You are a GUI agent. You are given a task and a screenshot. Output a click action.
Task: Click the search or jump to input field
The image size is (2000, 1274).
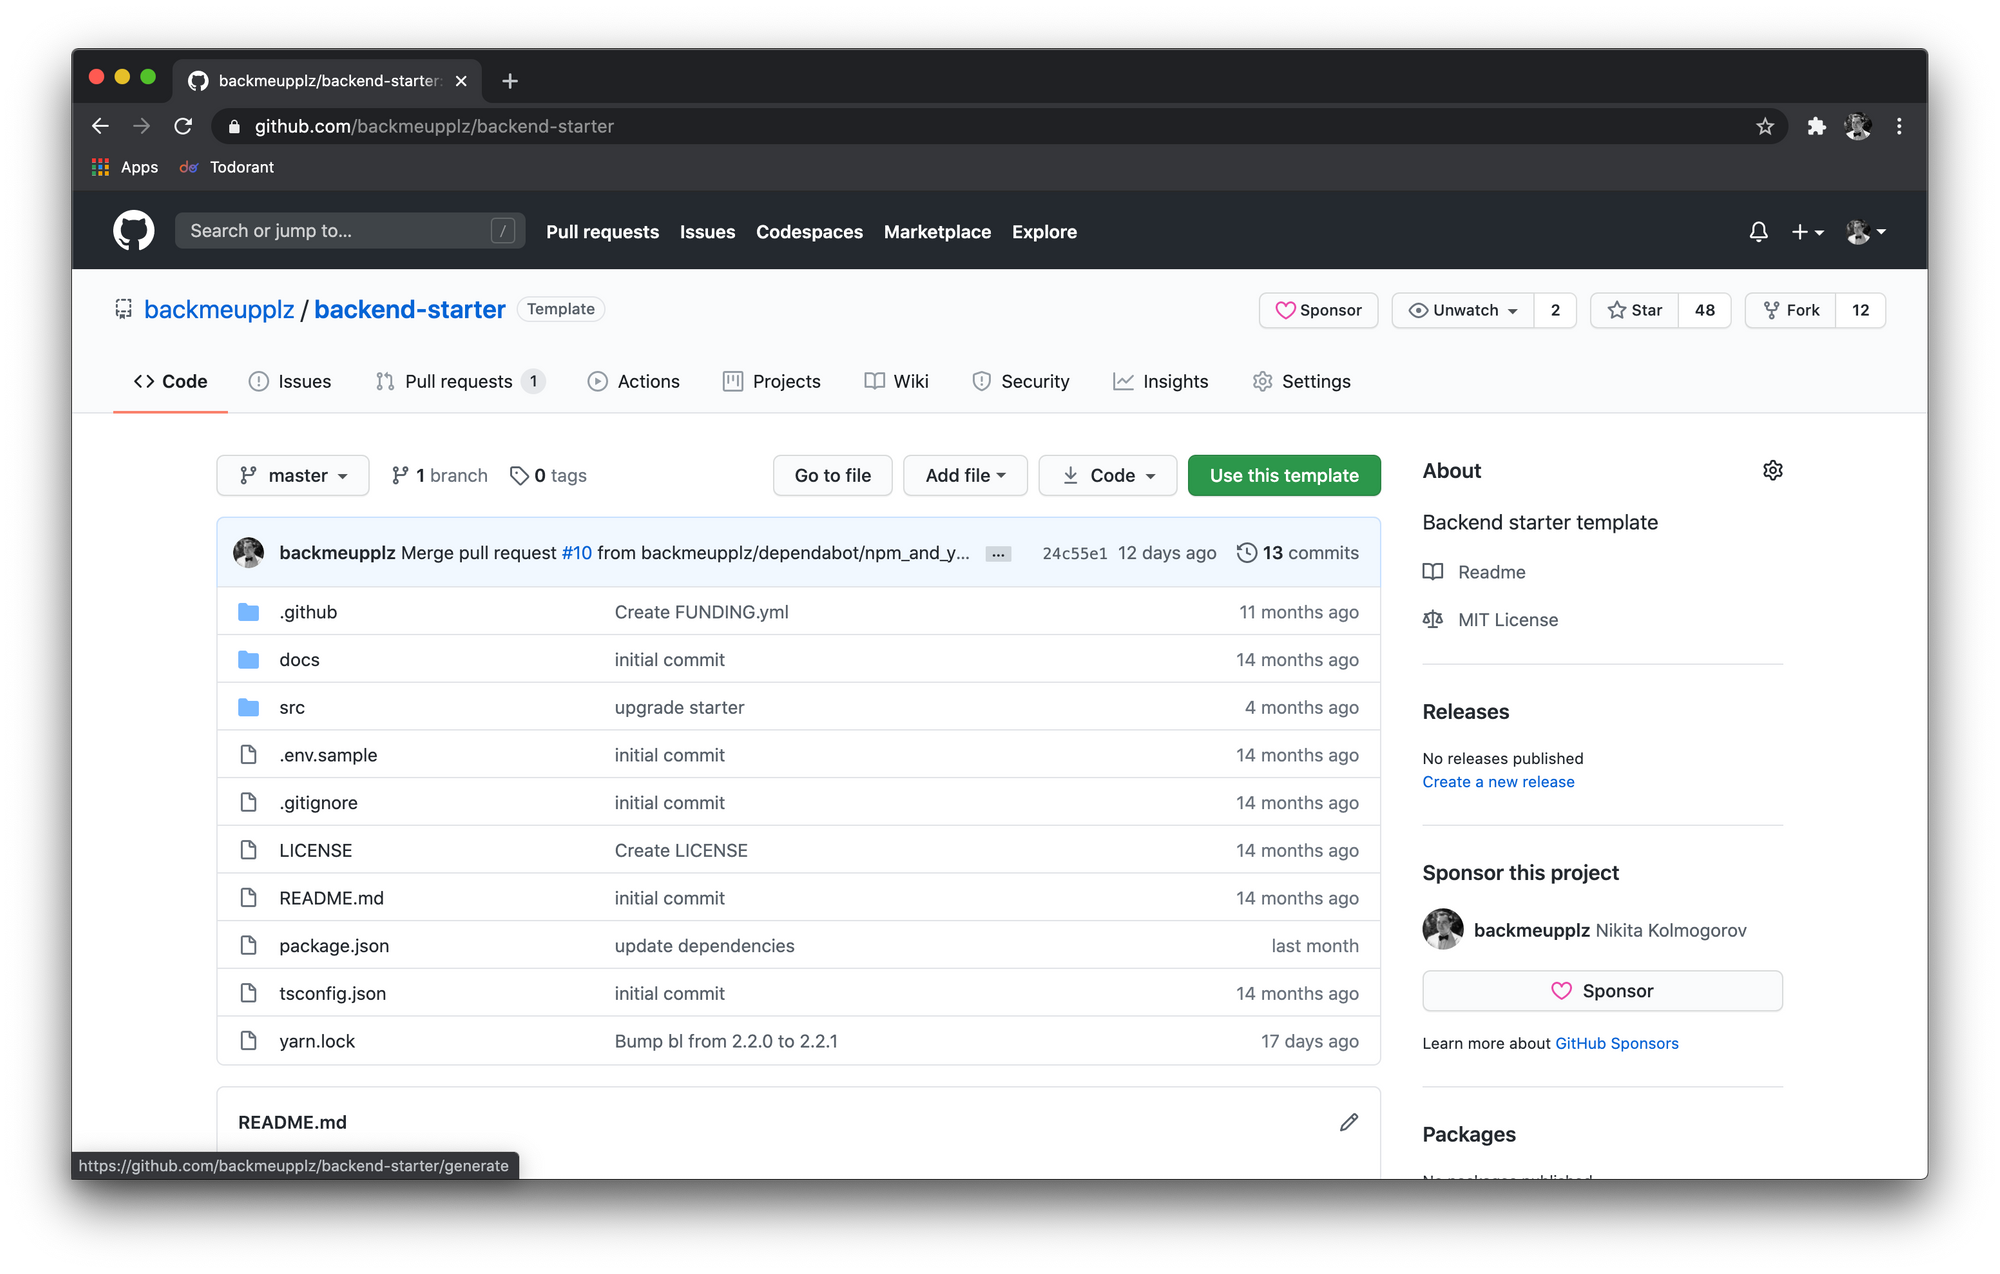coord(348,230)
